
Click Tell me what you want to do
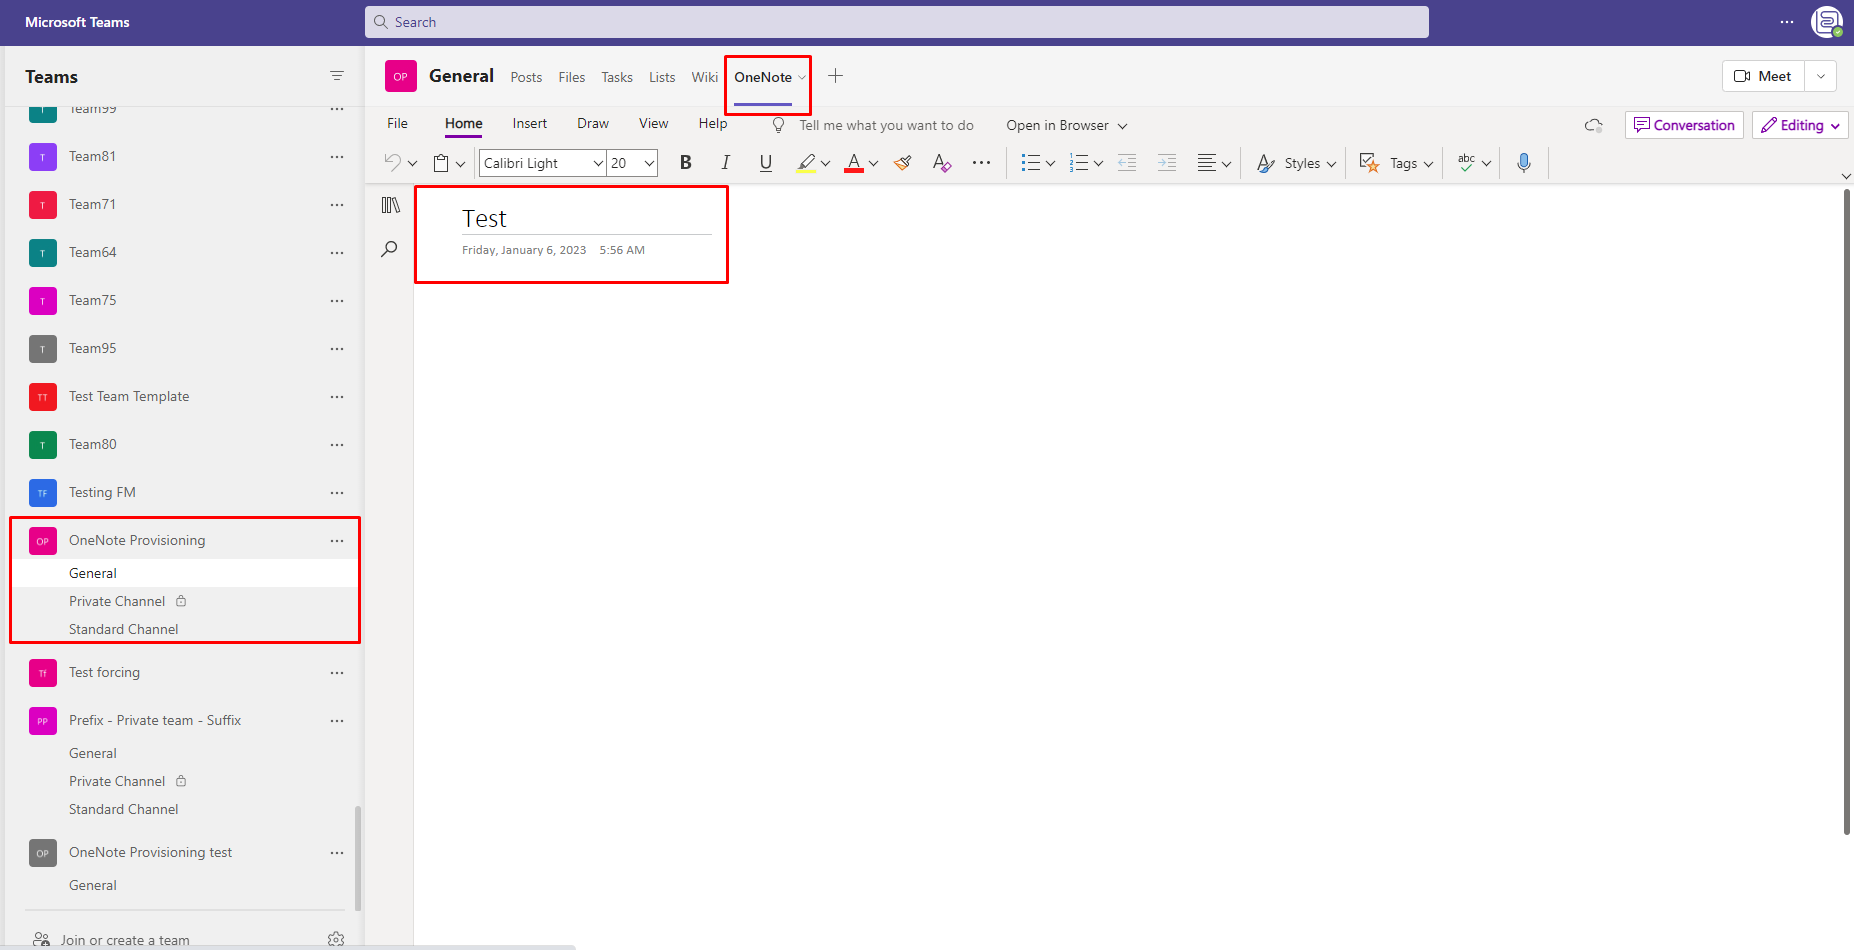pos(886,125)
